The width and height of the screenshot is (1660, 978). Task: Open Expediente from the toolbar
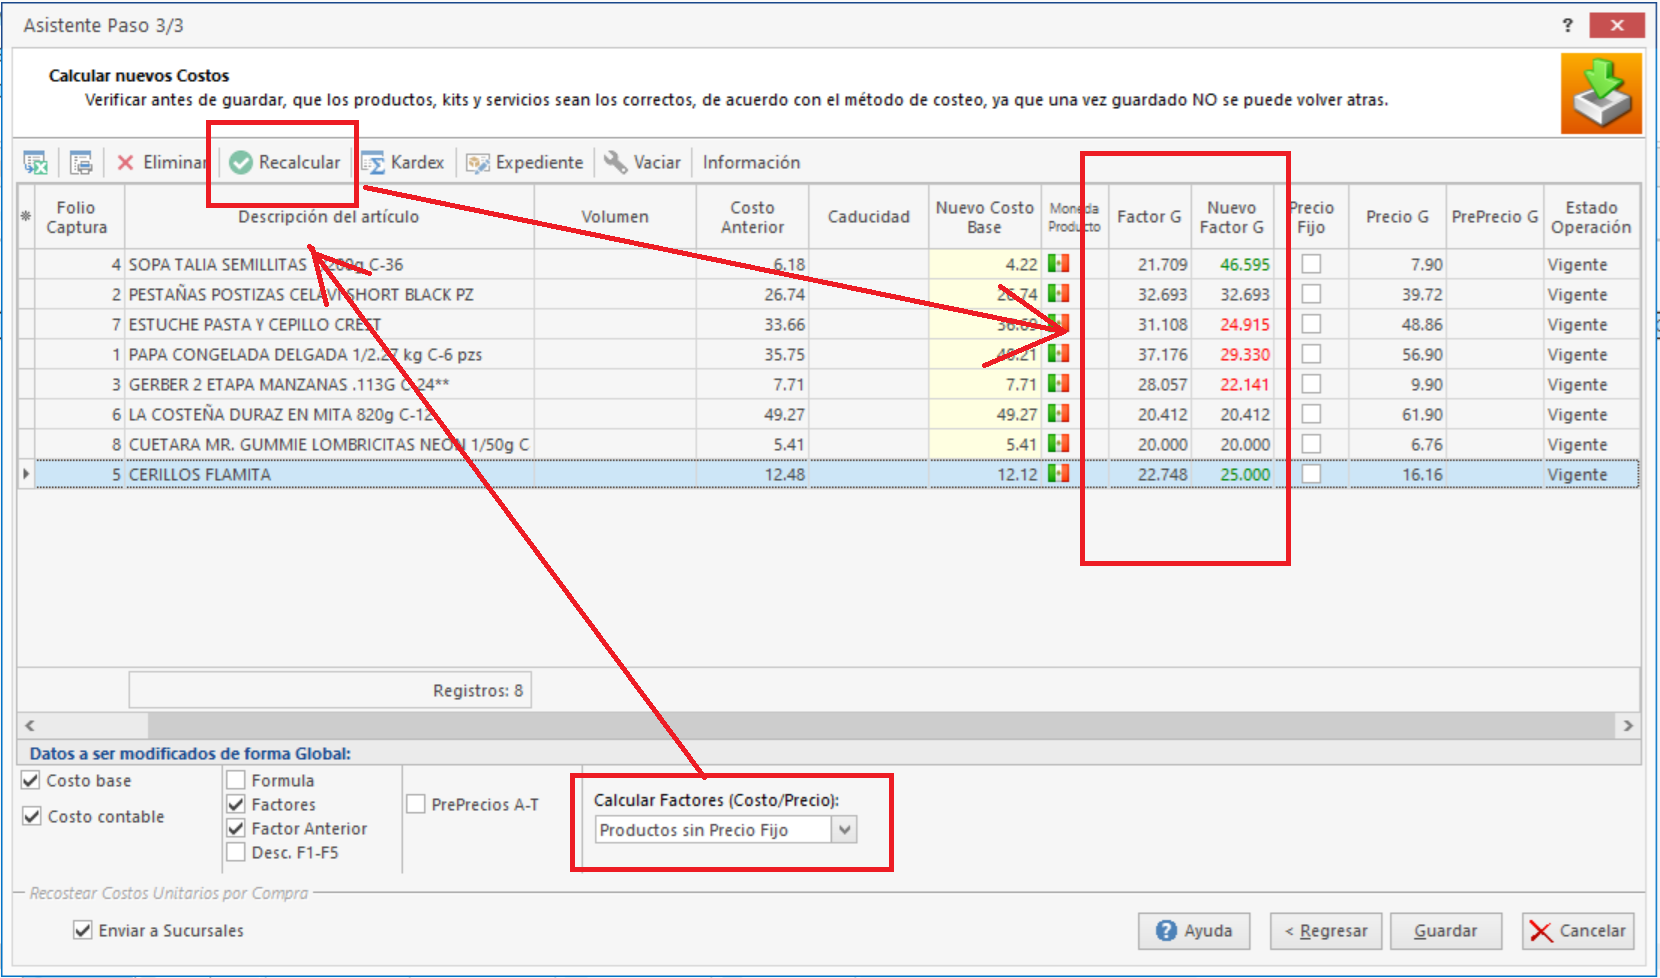click(x=525, y=162)
